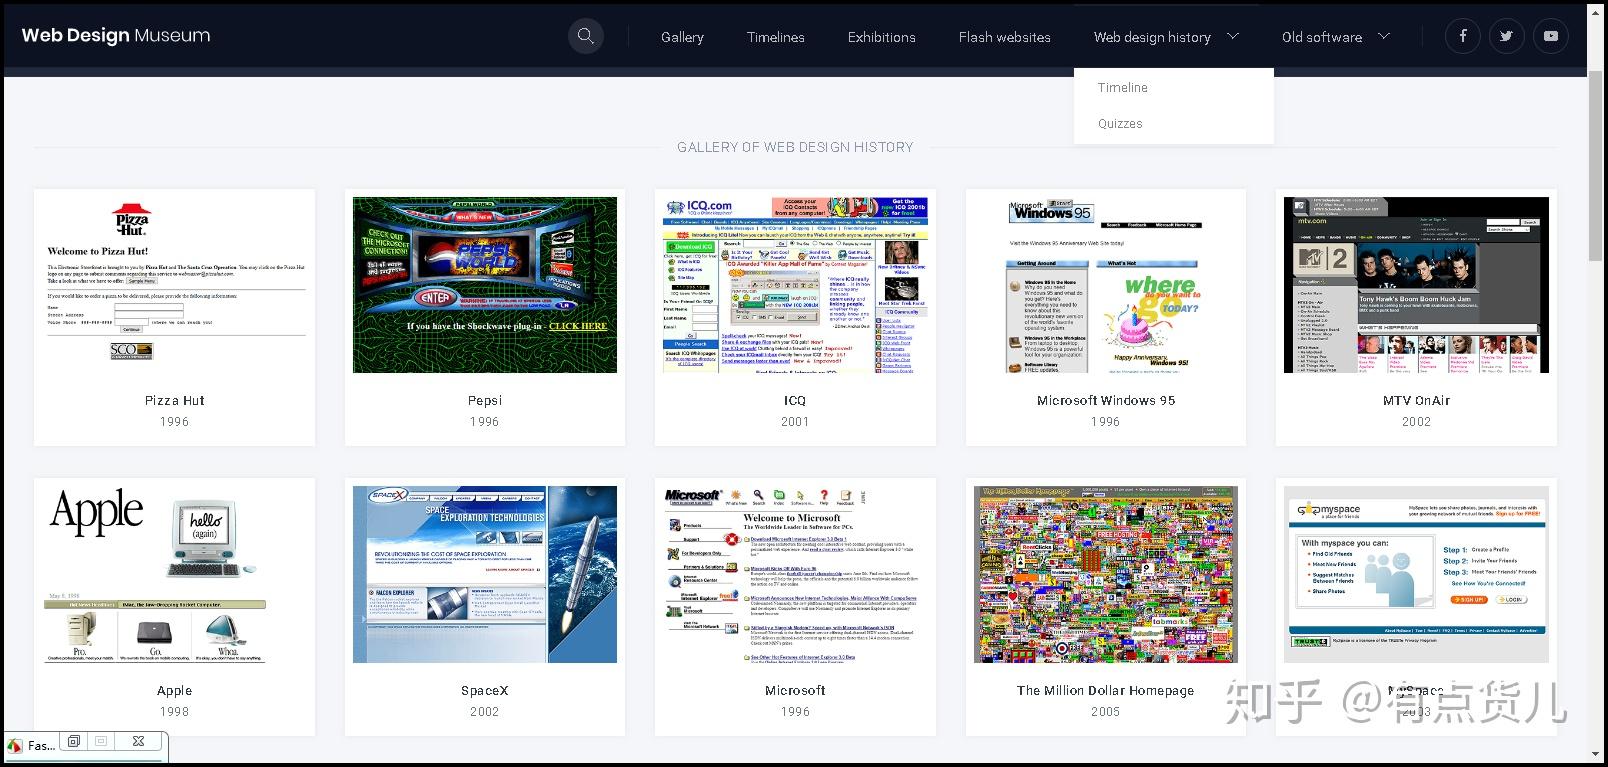Open the MTV OnAir website thumbnail
1608x767 pixels.
(1416, 285)
